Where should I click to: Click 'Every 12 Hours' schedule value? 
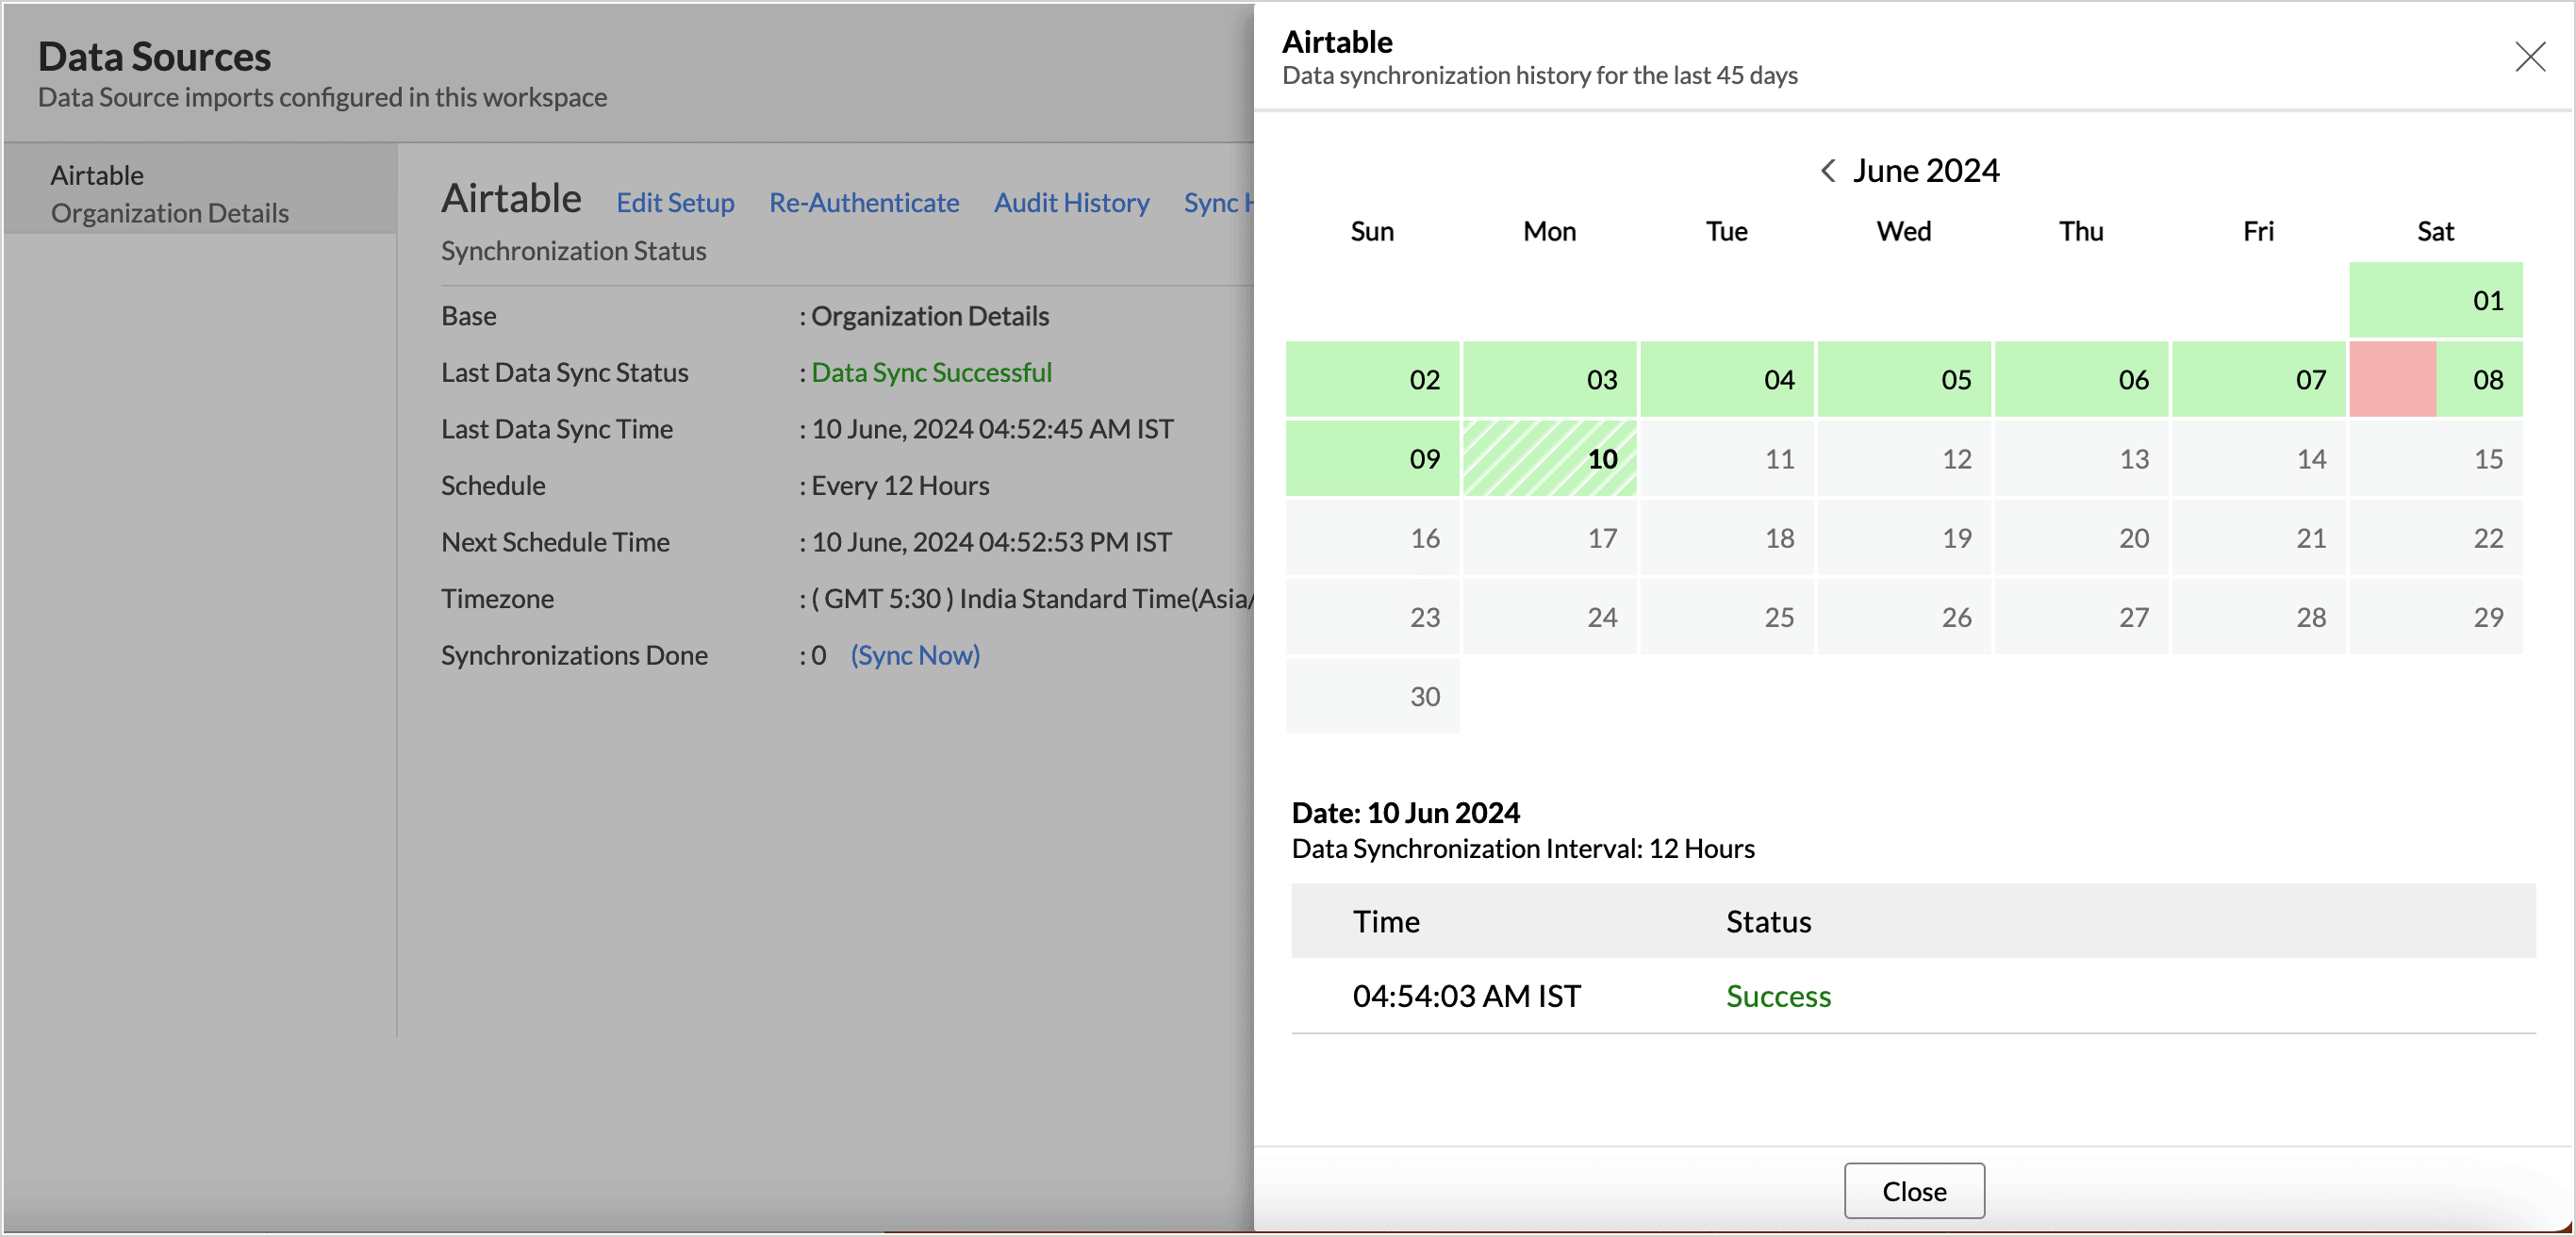[x=900, y=485]
